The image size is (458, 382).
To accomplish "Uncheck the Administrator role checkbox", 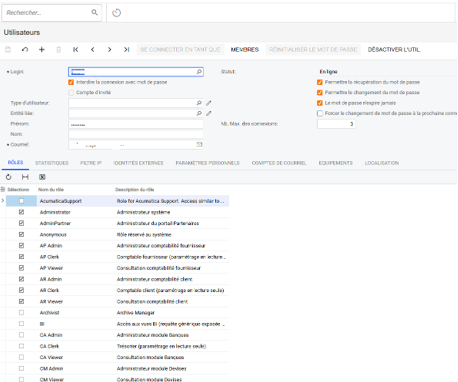I will pyautogui.click(x=21, y=212).
